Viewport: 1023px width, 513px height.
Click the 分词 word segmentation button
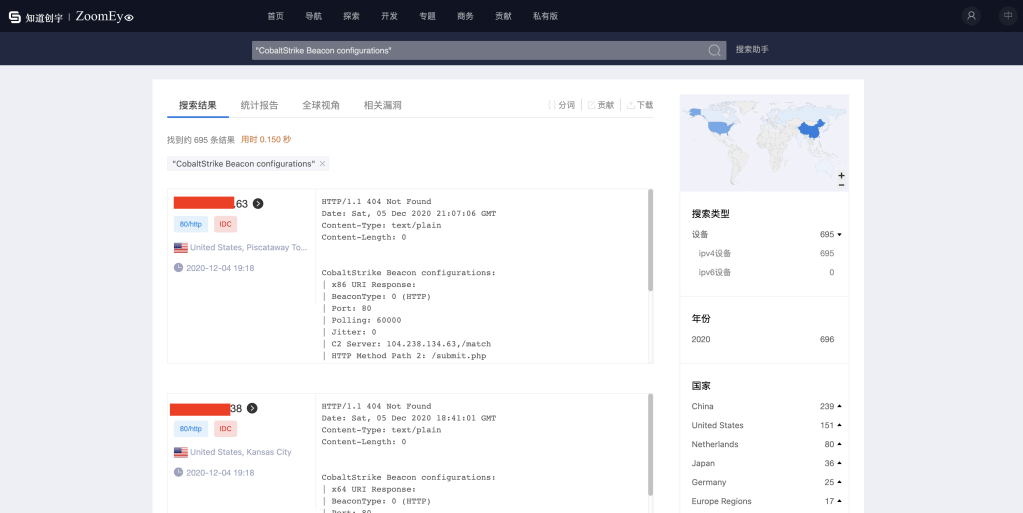(x=561, y=105)
